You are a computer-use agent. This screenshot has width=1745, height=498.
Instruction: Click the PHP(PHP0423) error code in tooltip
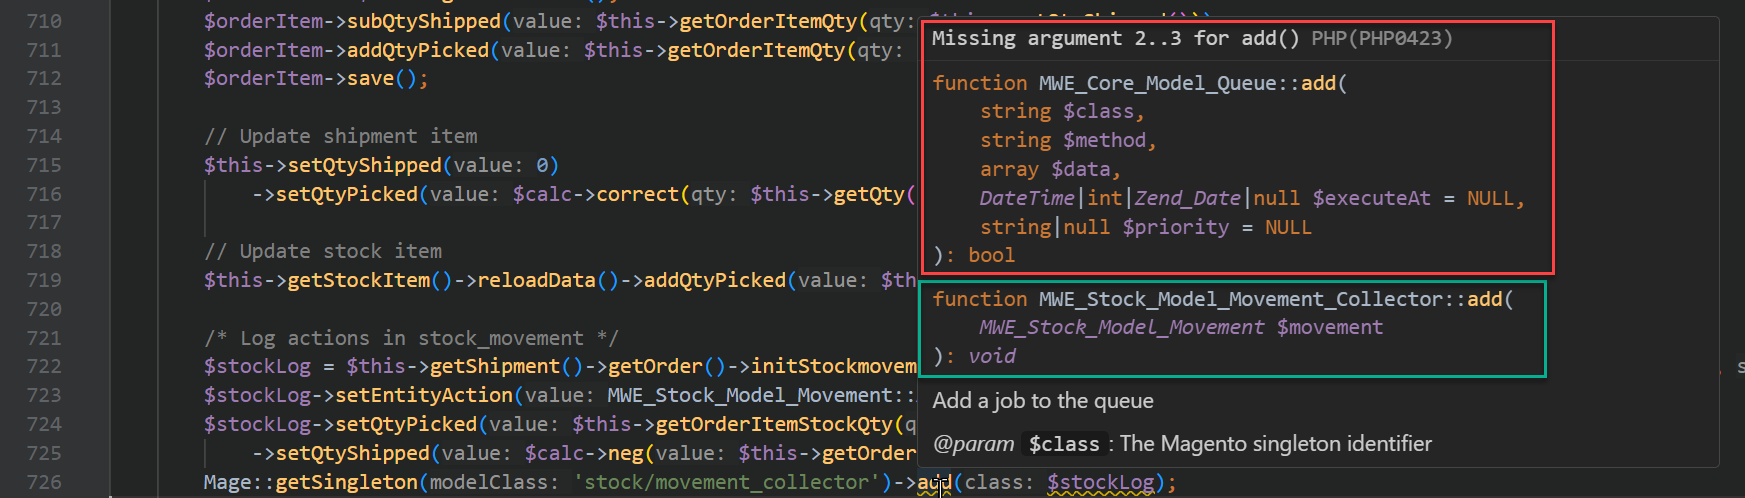pos(1381,38)
